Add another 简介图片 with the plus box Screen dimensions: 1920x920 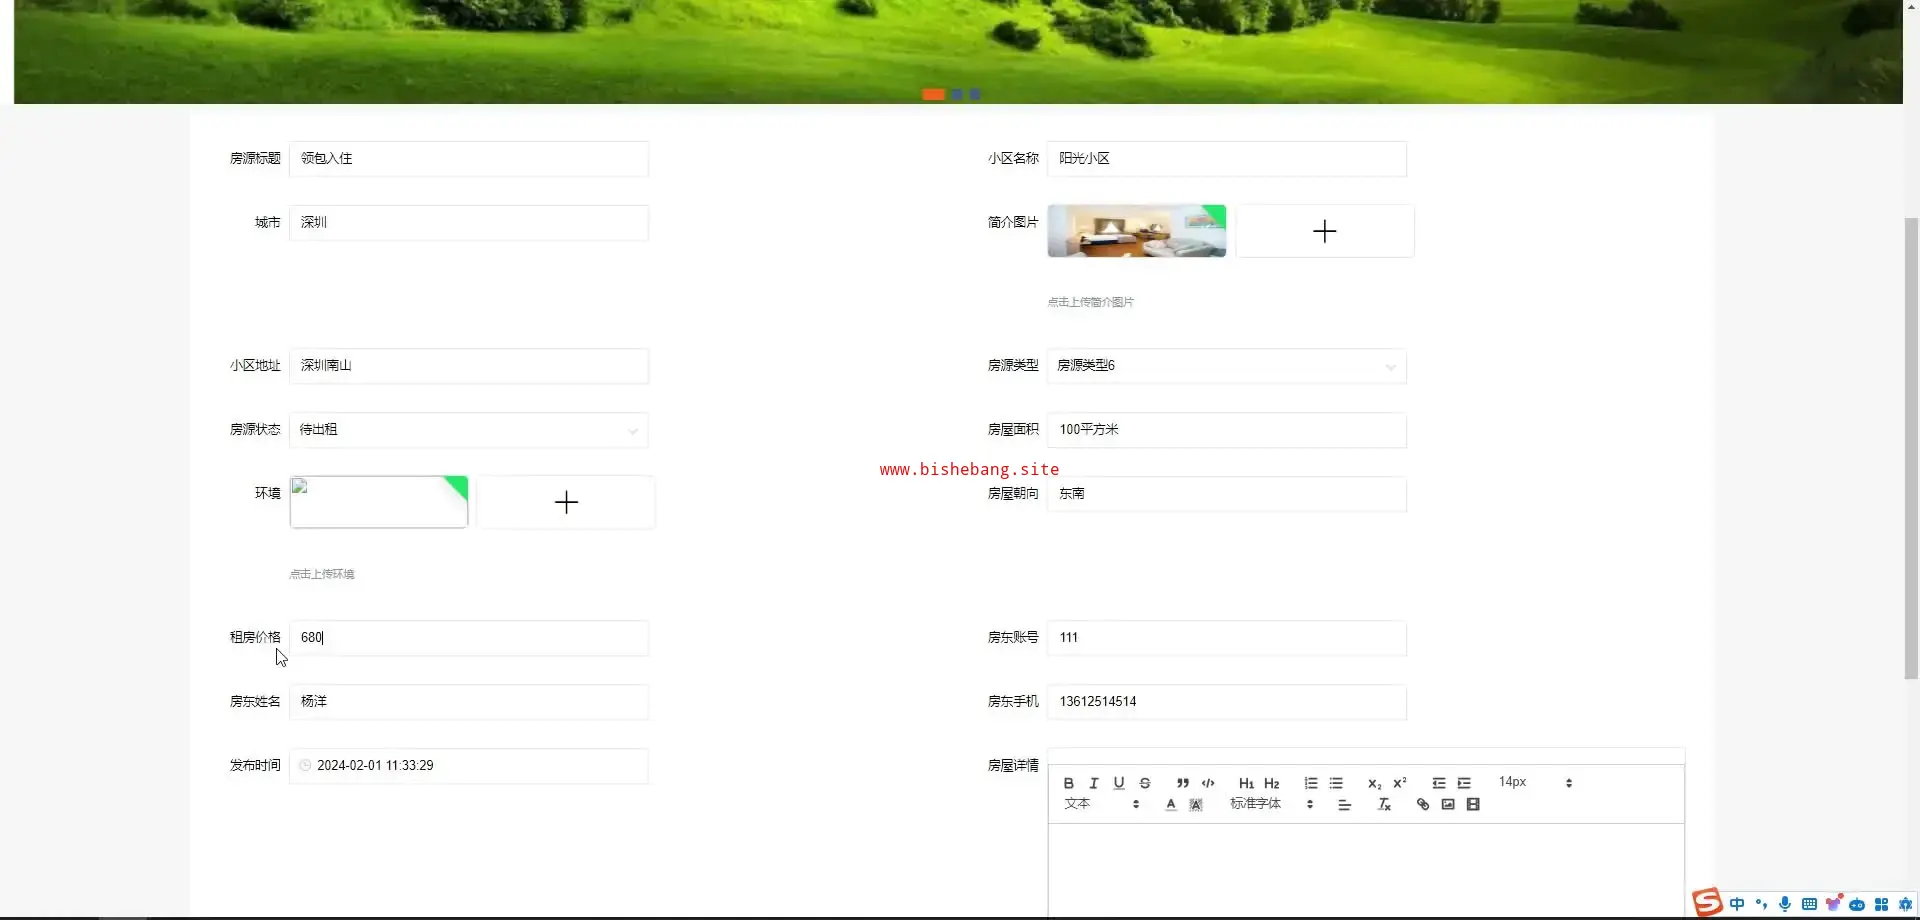click(x=1325, y=231)
